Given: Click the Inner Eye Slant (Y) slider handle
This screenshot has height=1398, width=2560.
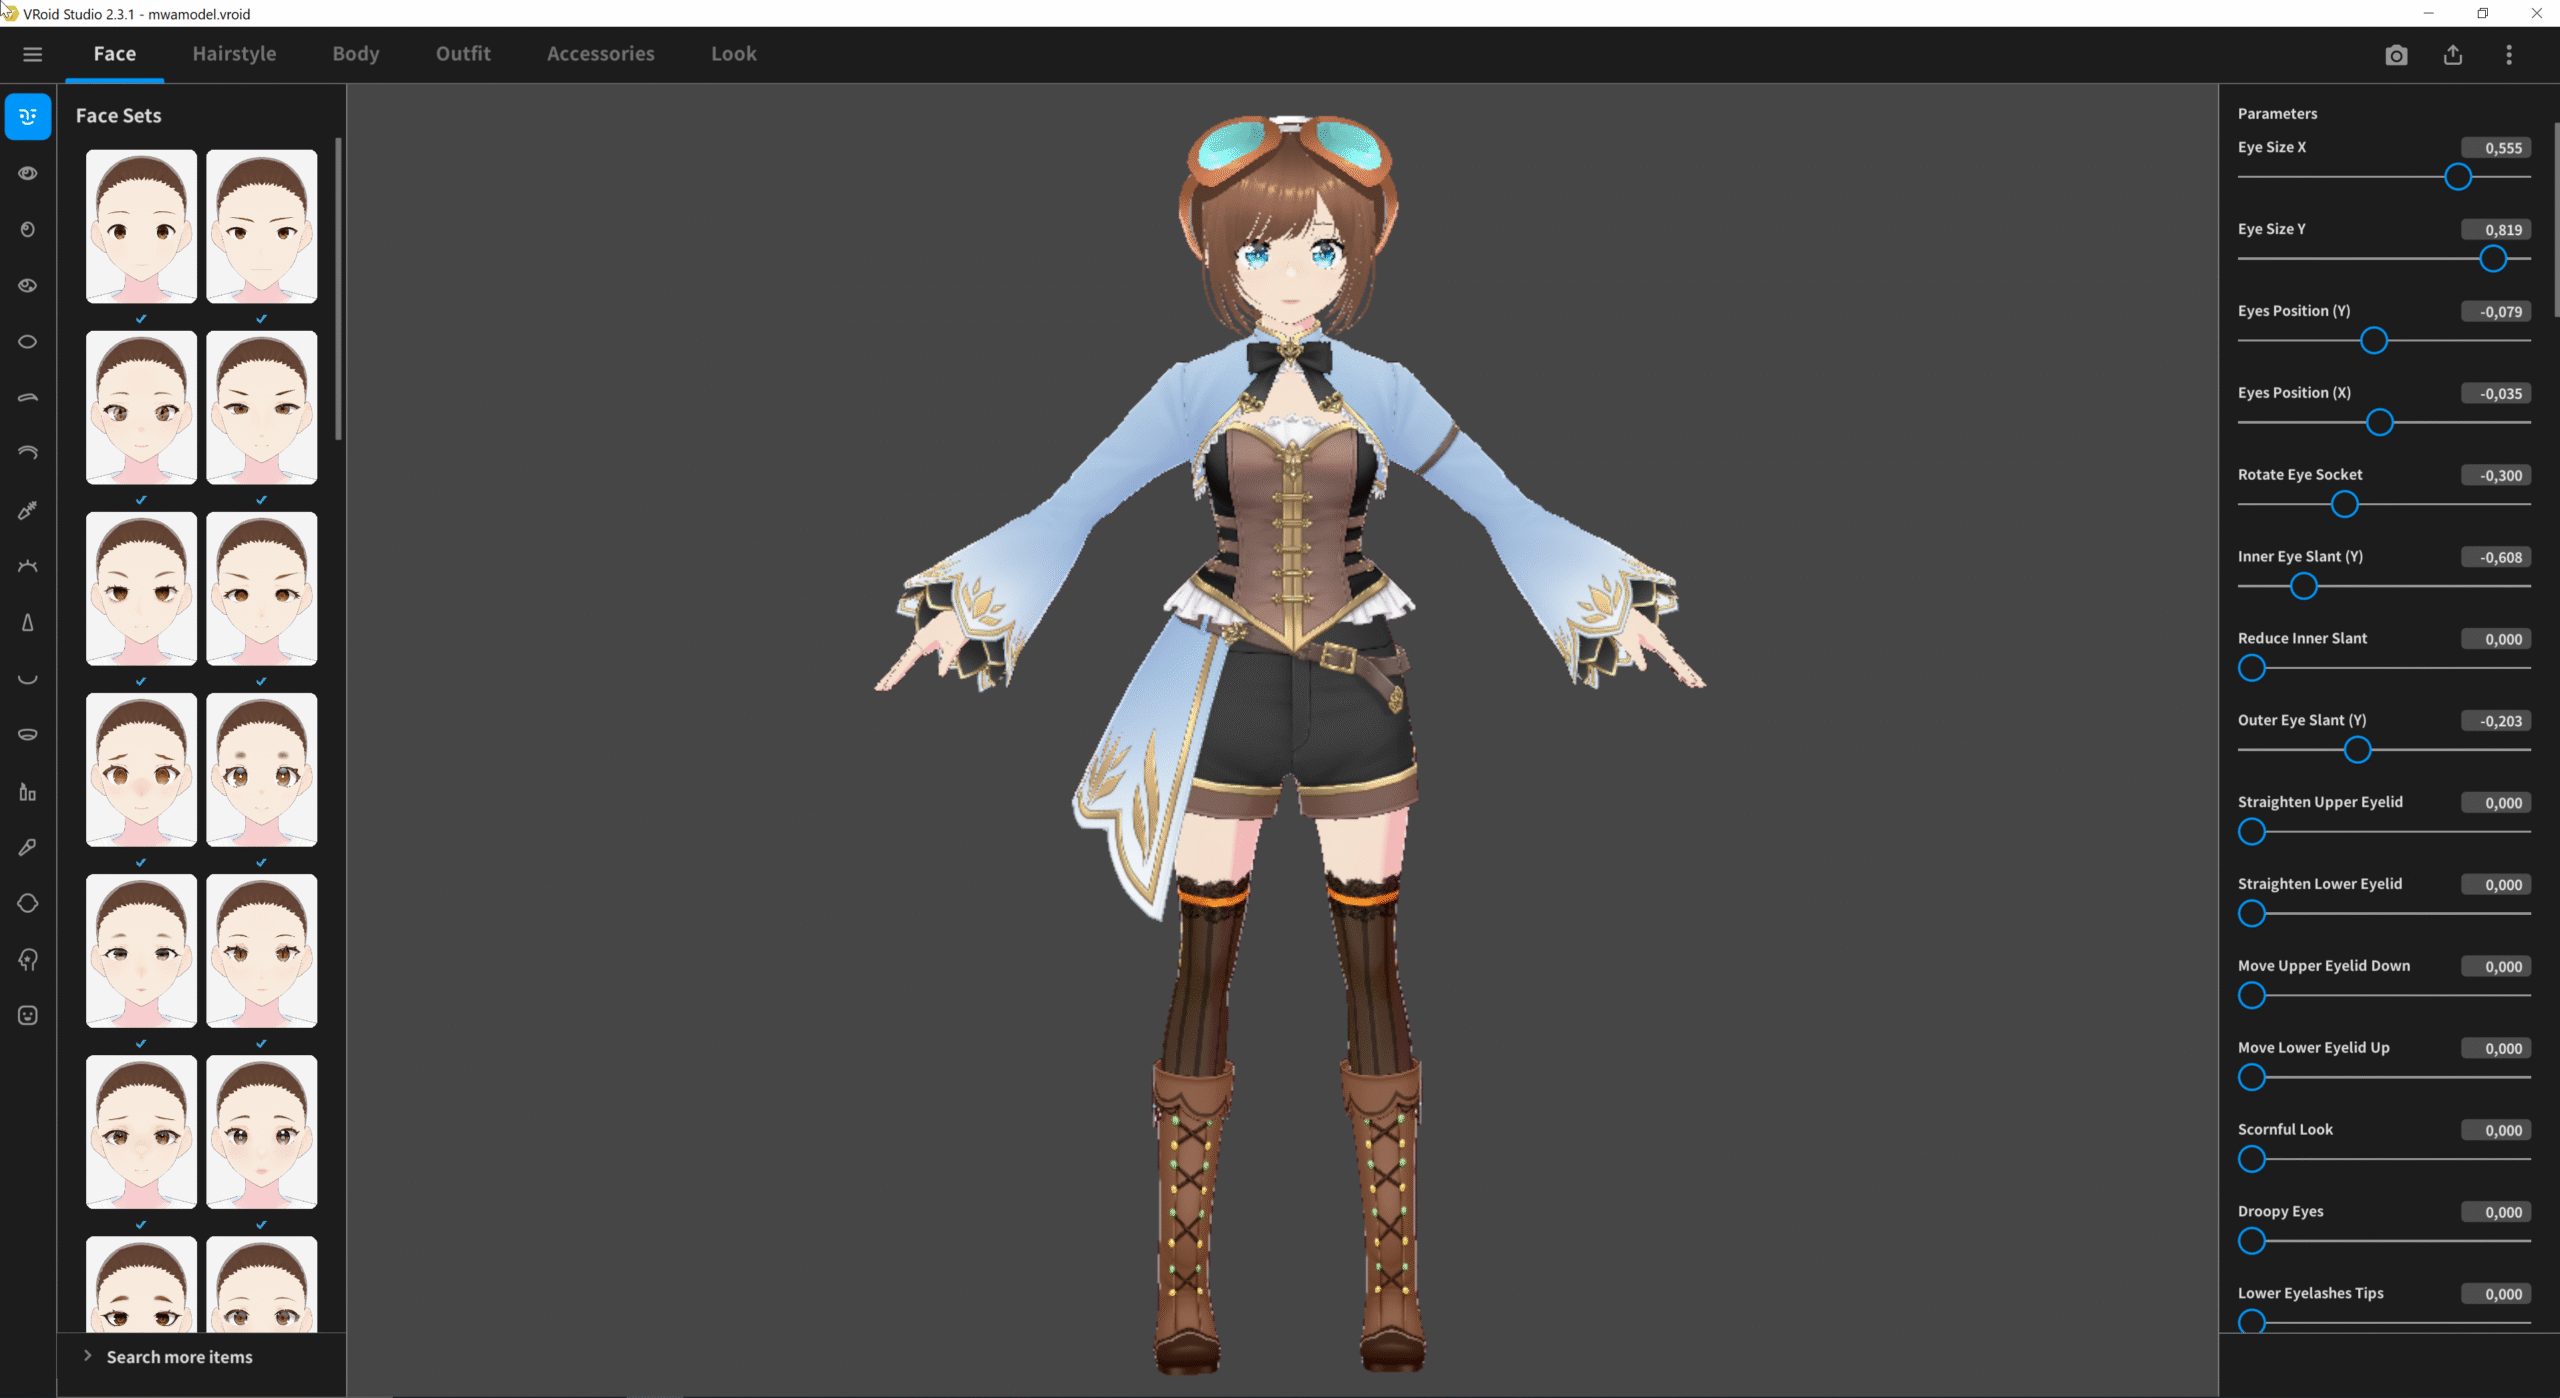Looking at the screenshot, I should tap(2304, 587).
